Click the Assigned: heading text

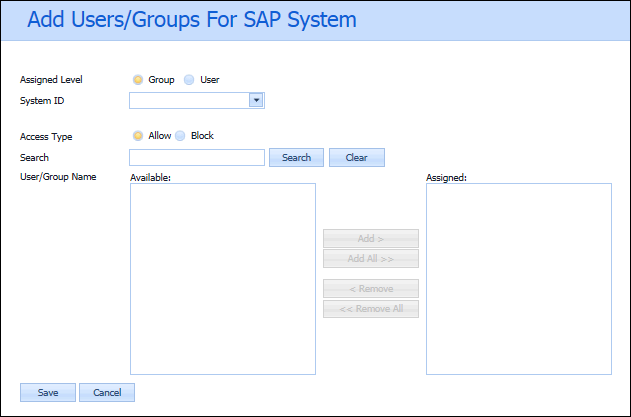point(446,178)
